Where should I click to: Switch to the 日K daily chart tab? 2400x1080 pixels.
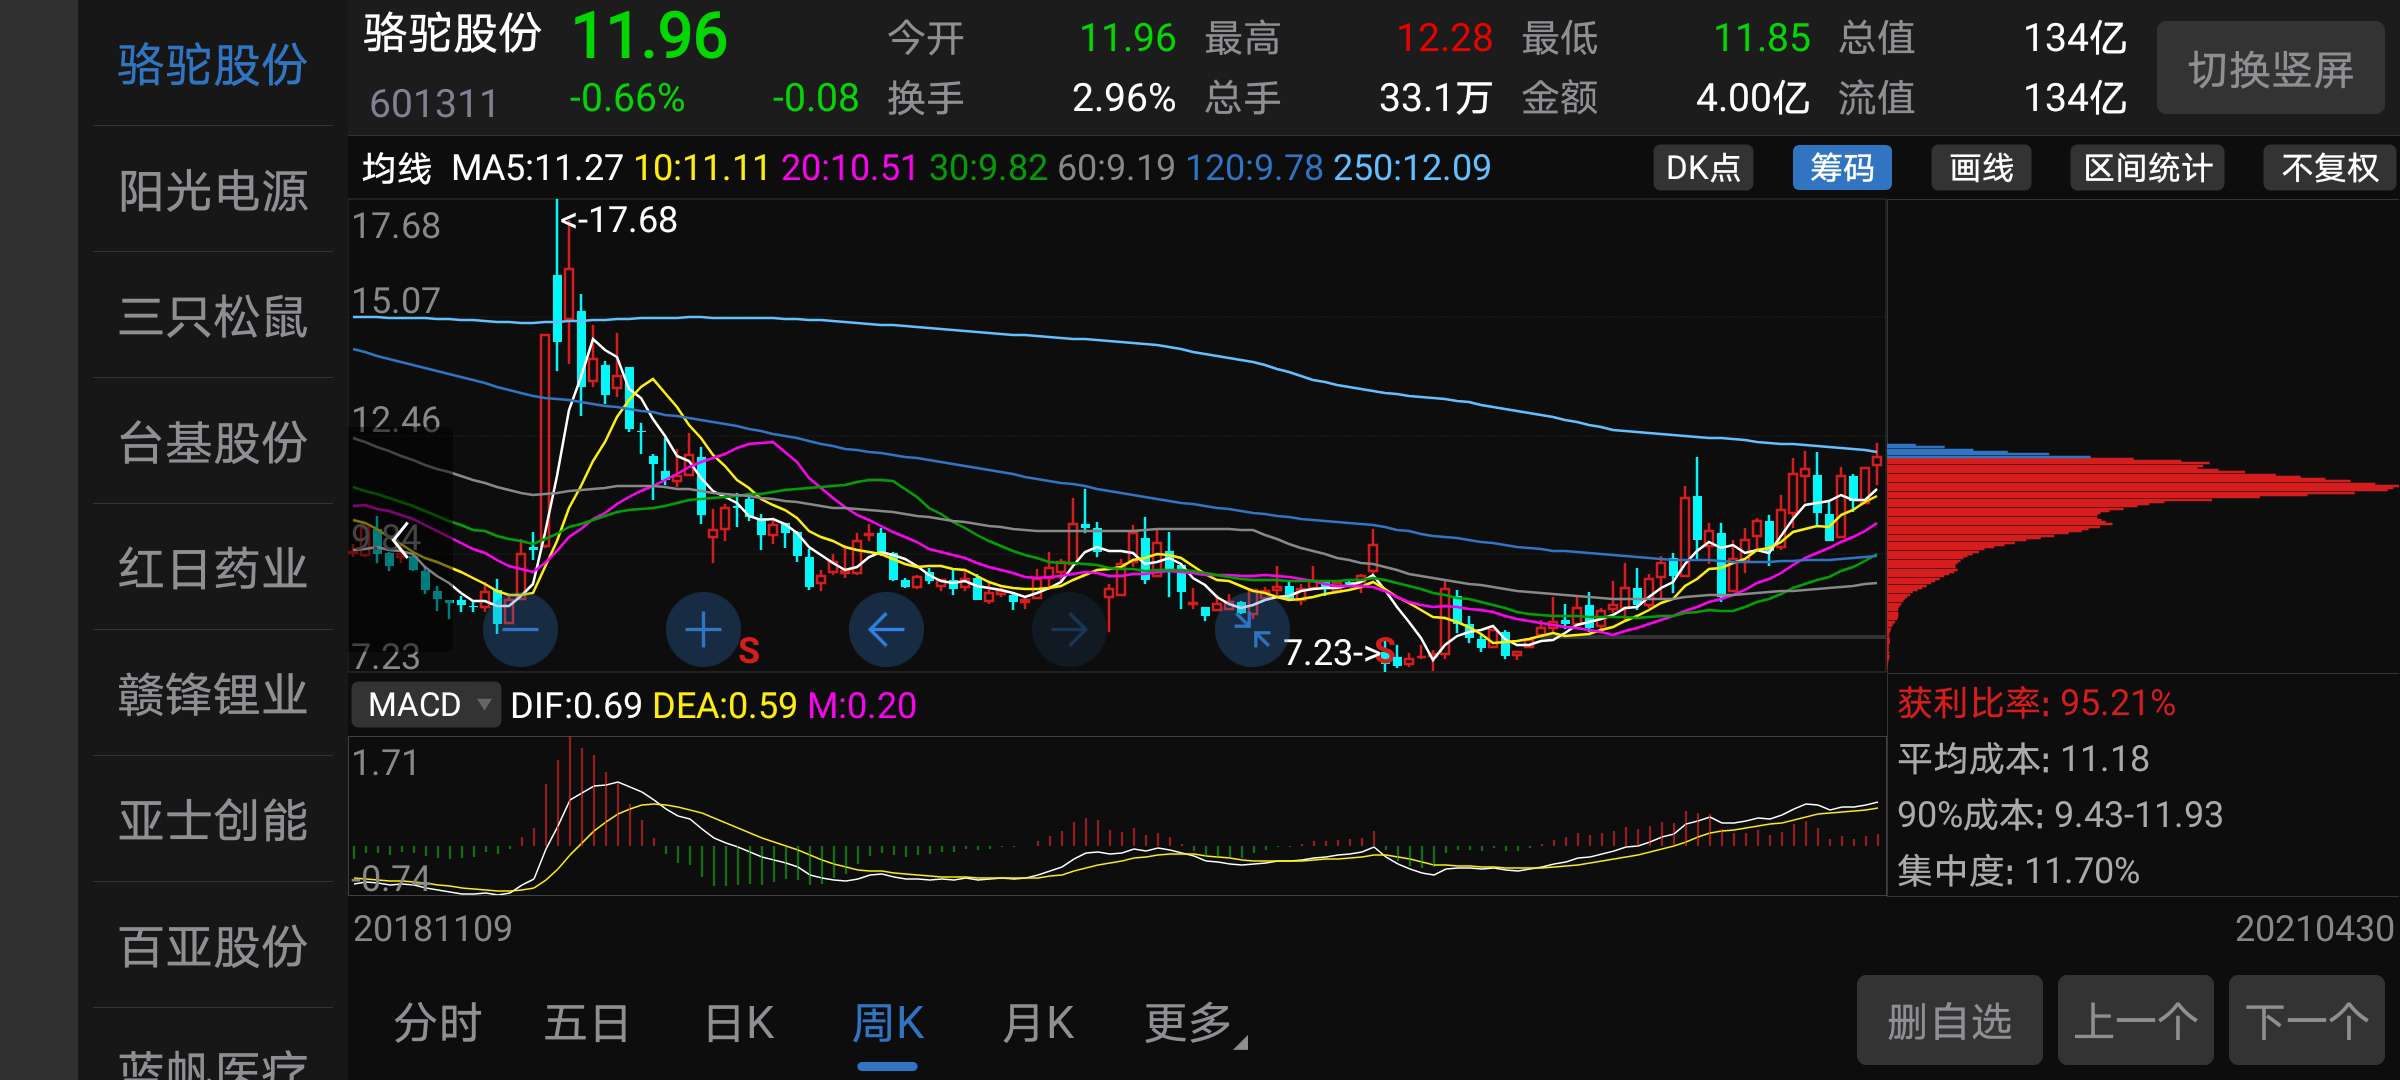738,1023
